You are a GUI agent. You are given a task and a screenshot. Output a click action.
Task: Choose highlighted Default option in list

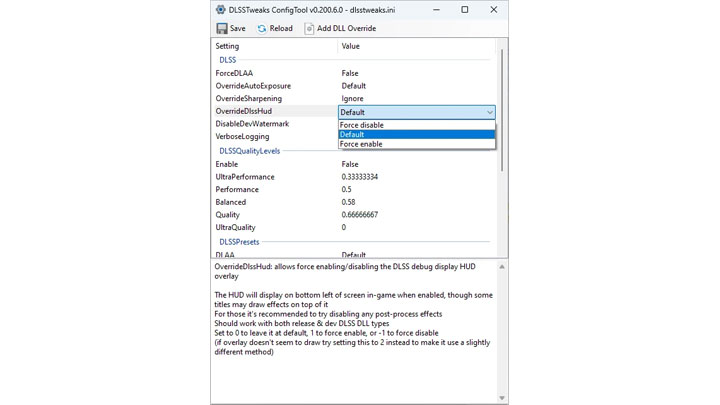tap(416, 135)
